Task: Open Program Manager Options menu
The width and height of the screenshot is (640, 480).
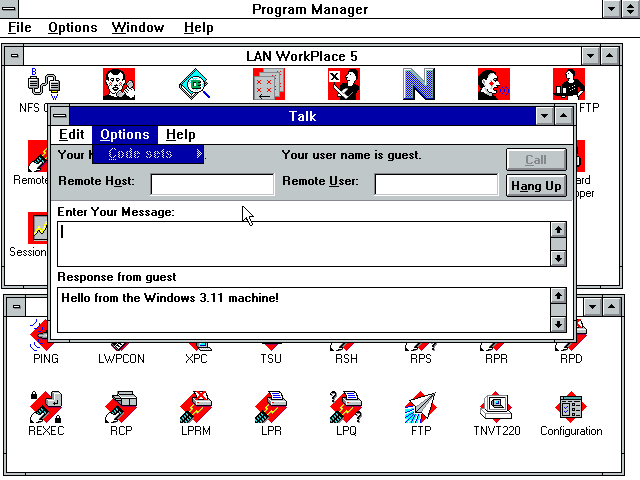Action: [x=73, y=27]
